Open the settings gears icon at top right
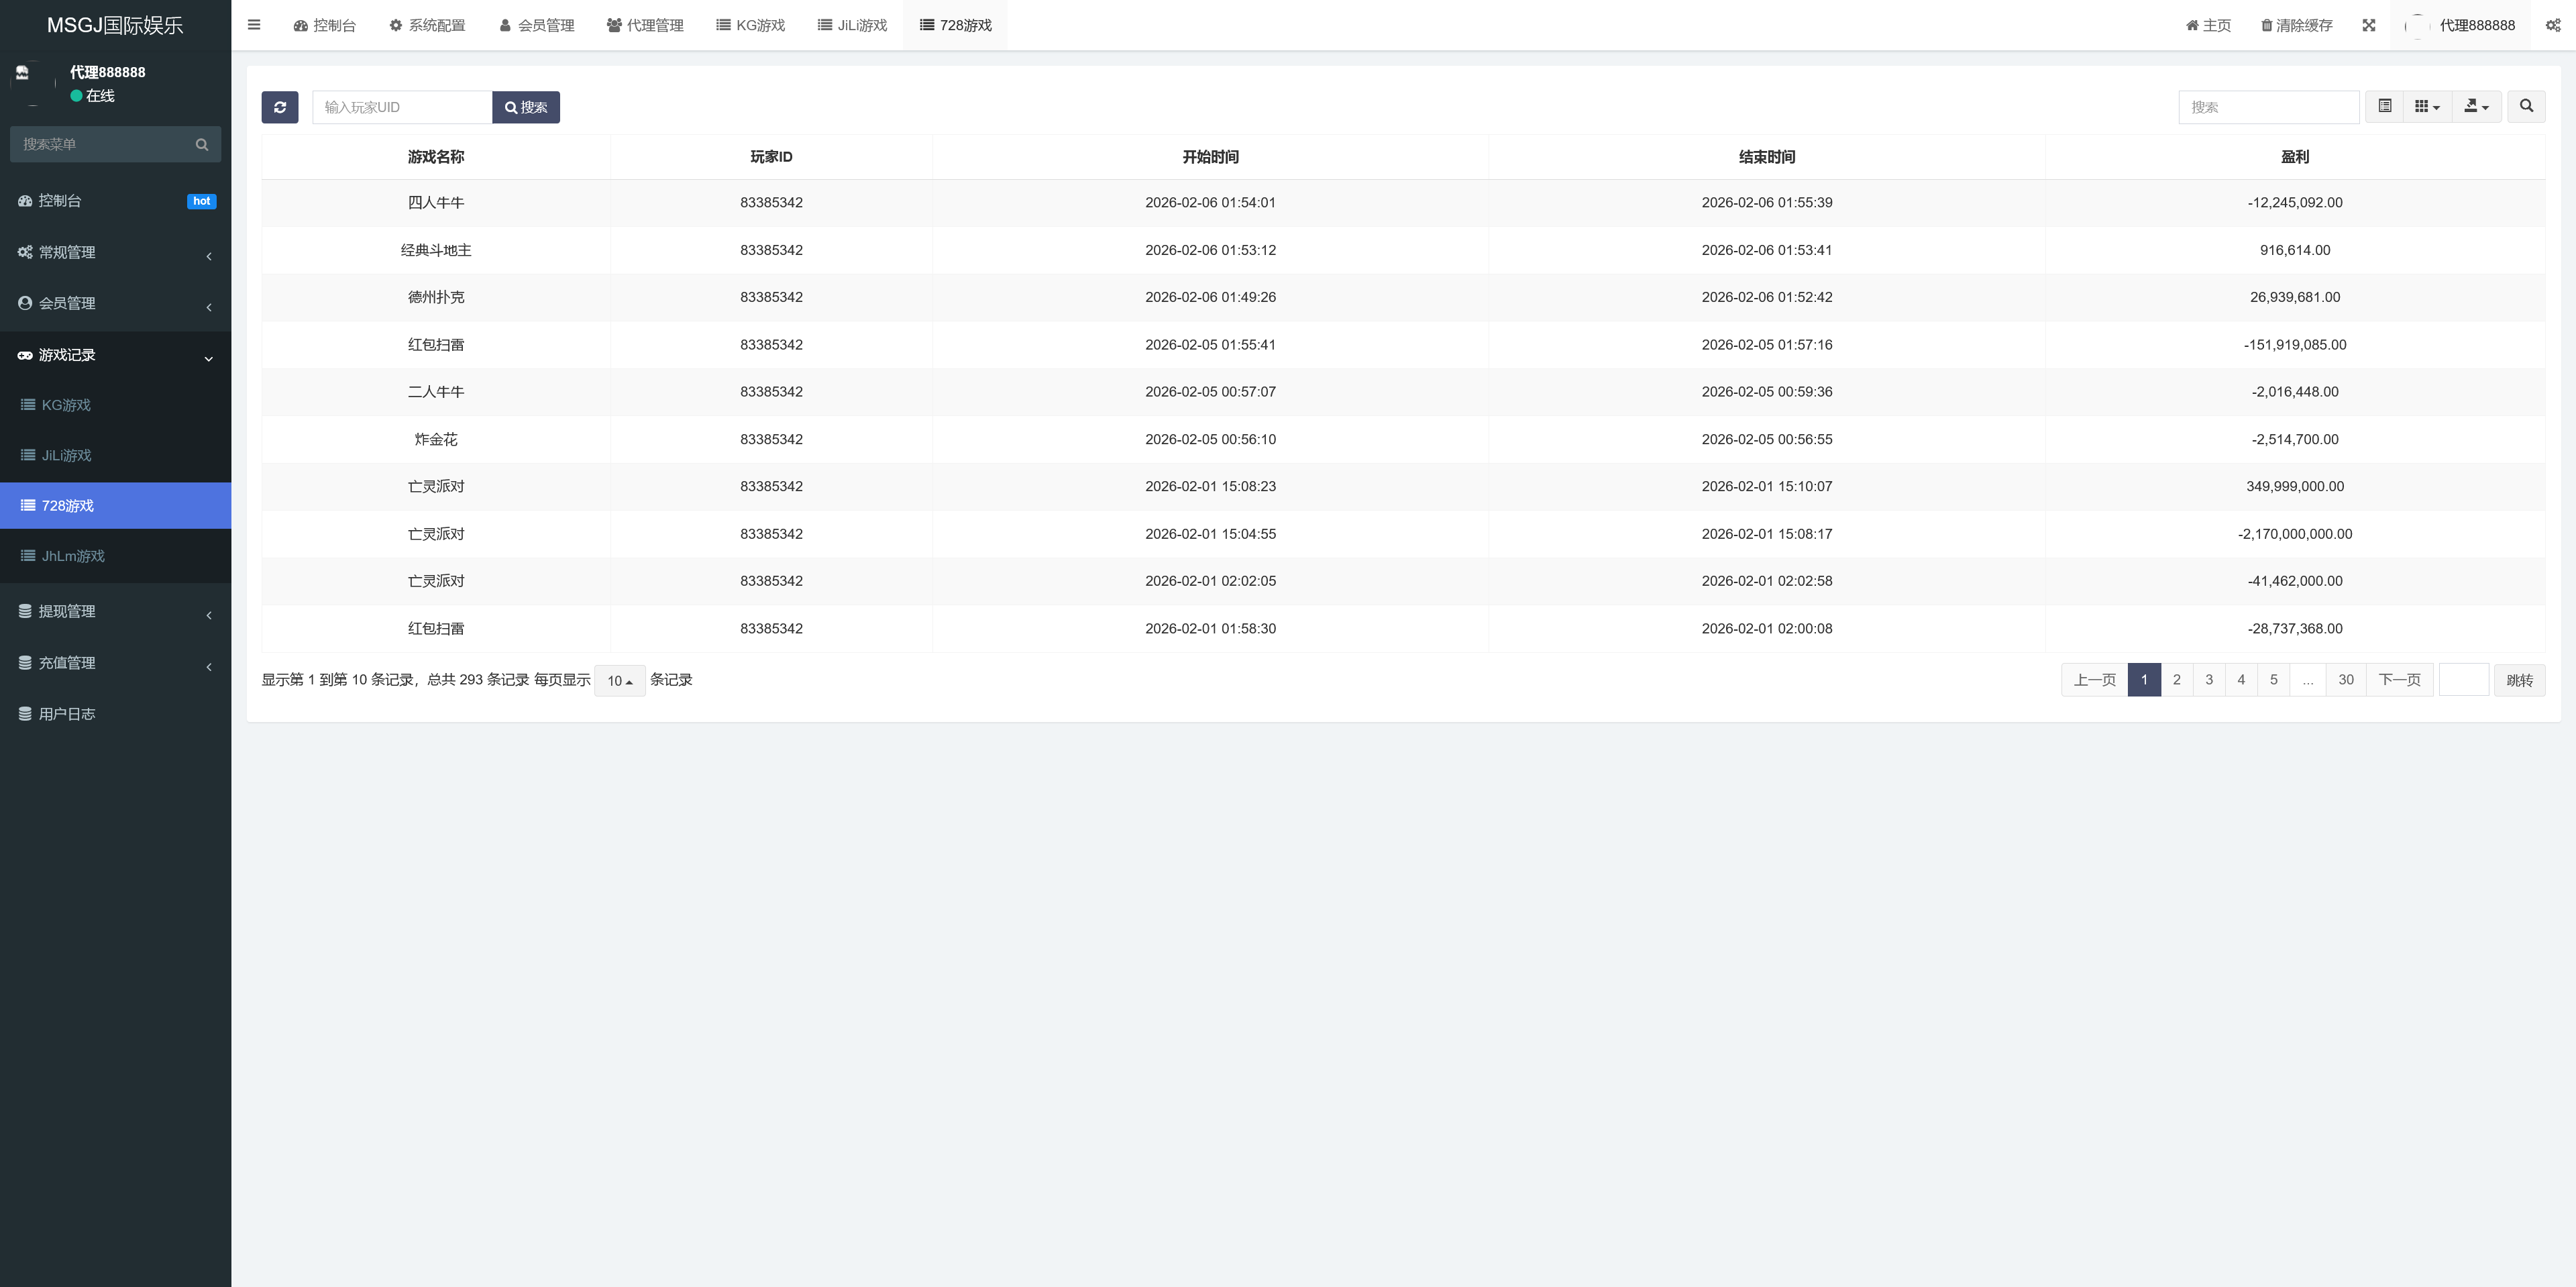This screenshot has height=1287, width=2576. 2553,25
